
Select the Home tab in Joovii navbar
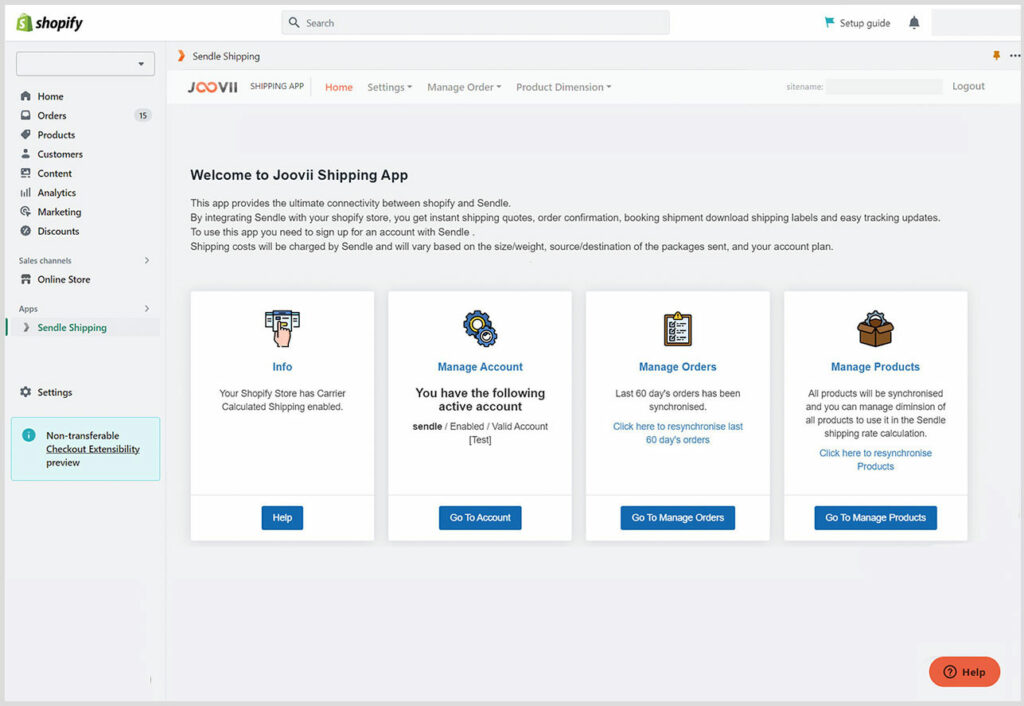tap(339, 87)
